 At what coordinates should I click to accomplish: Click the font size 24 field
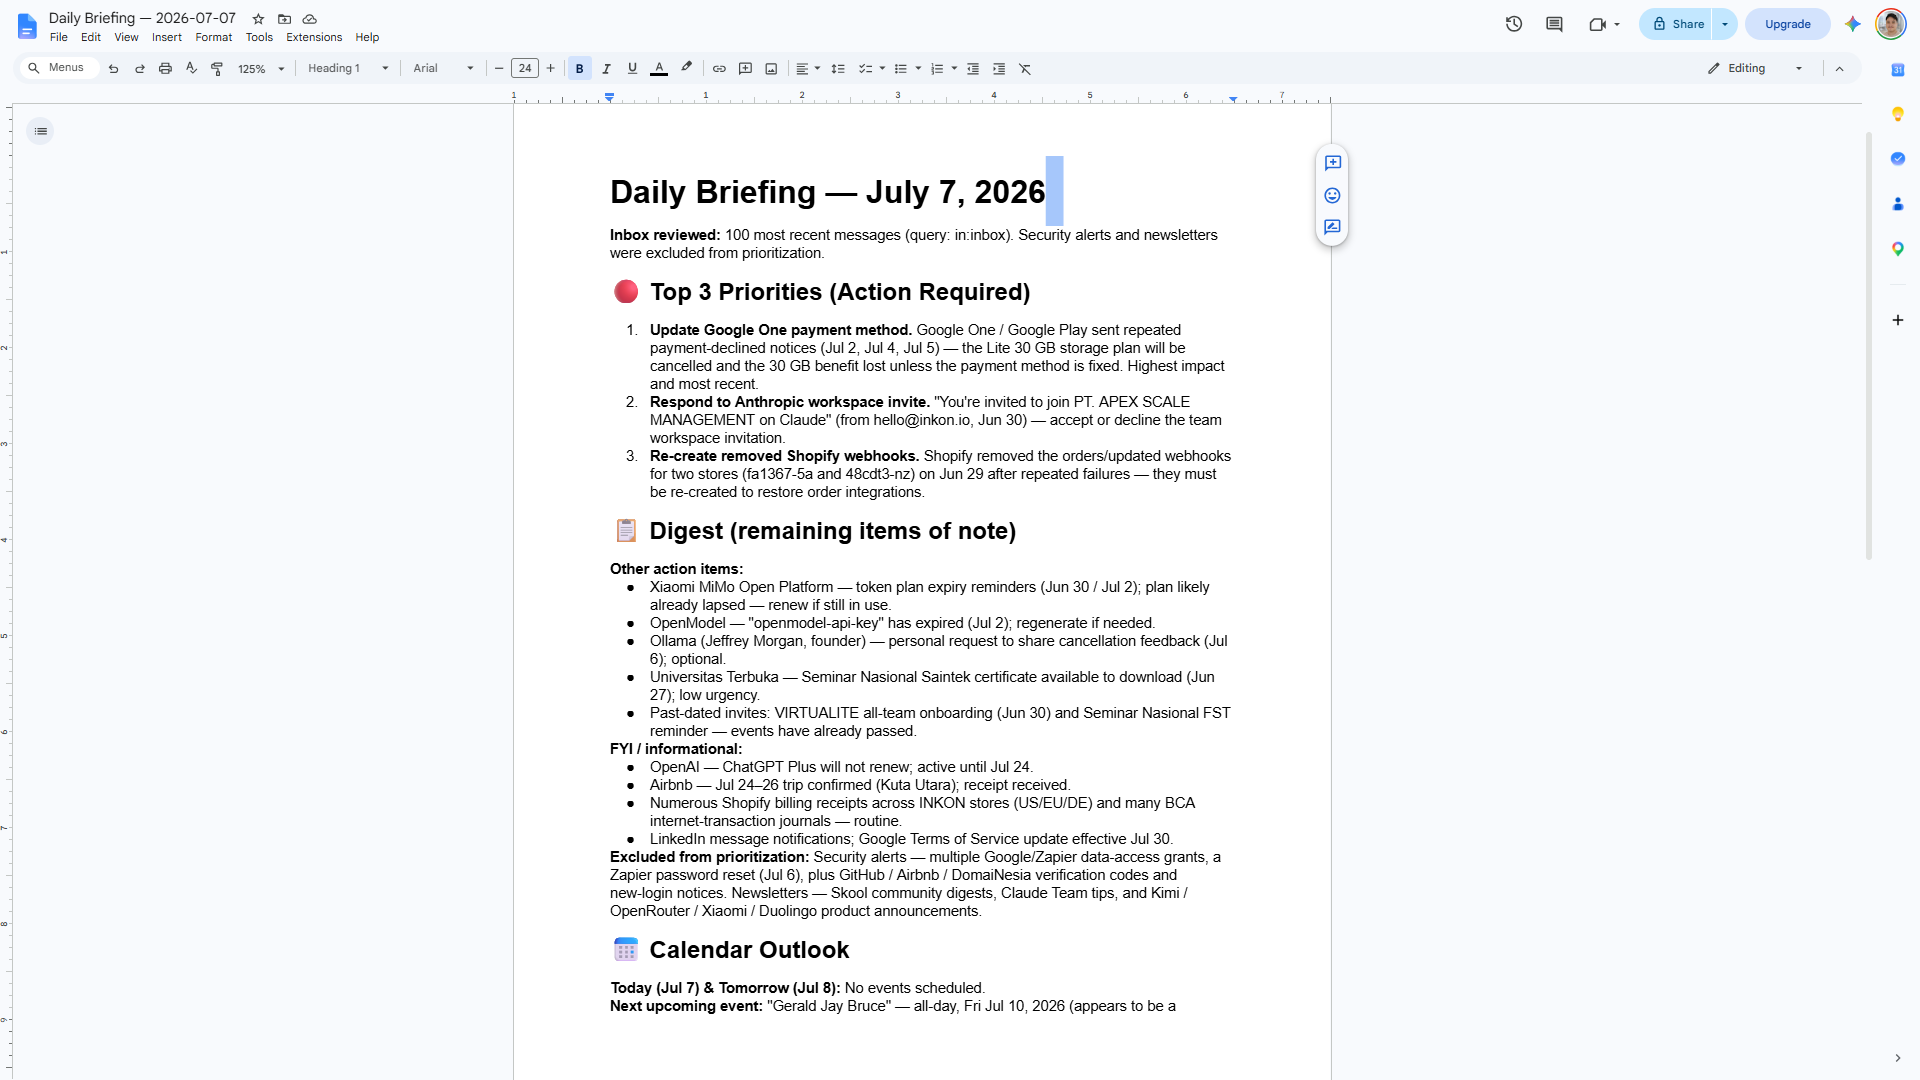[x=525, y=69]
